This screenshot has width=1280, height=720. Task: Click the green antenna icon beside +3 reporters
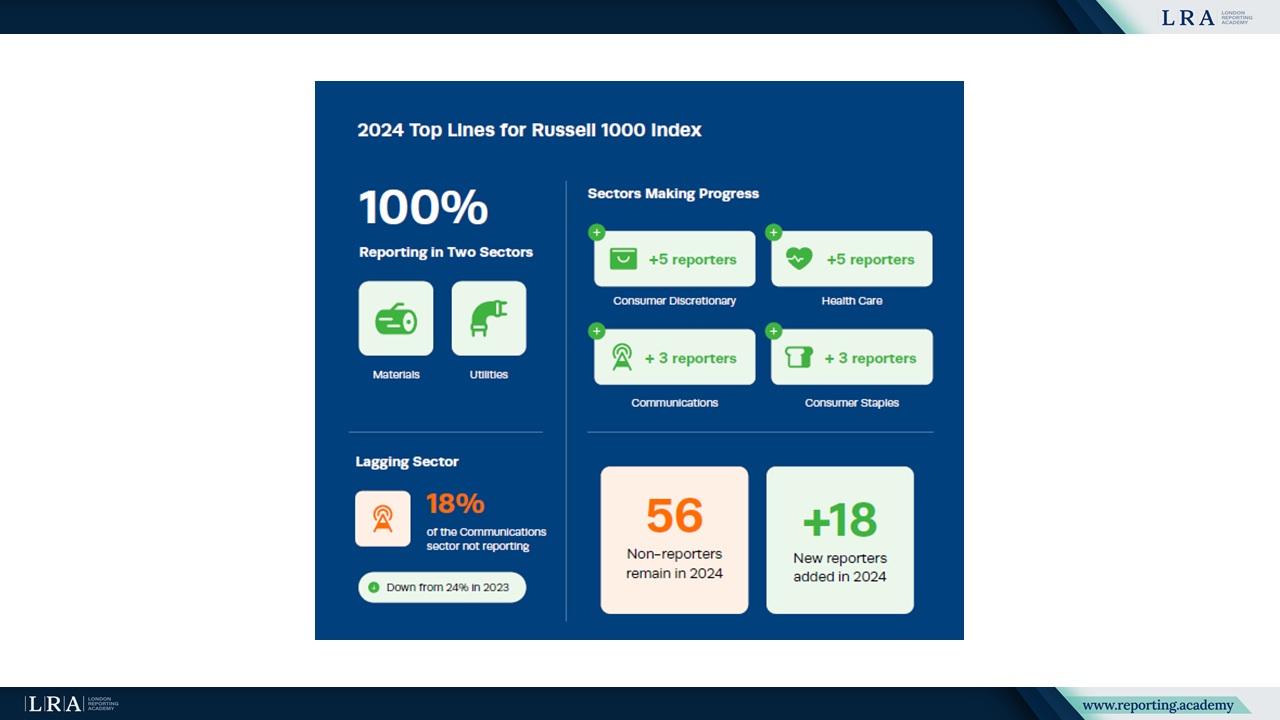pos(622,357)
